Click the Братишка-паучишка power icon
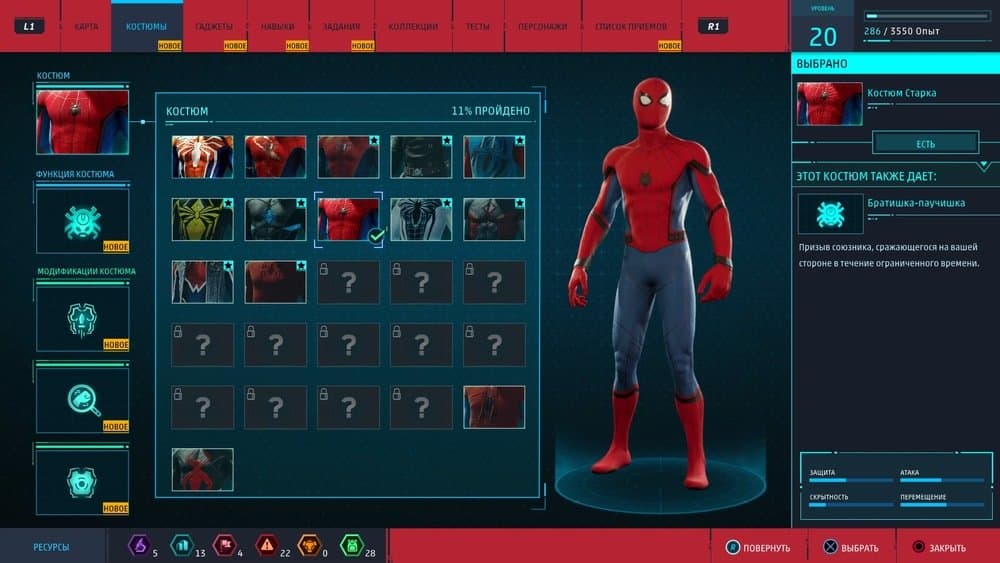The height and width of the screenshot is (563, 1000). pyautogui.click(x=830, y=214)
